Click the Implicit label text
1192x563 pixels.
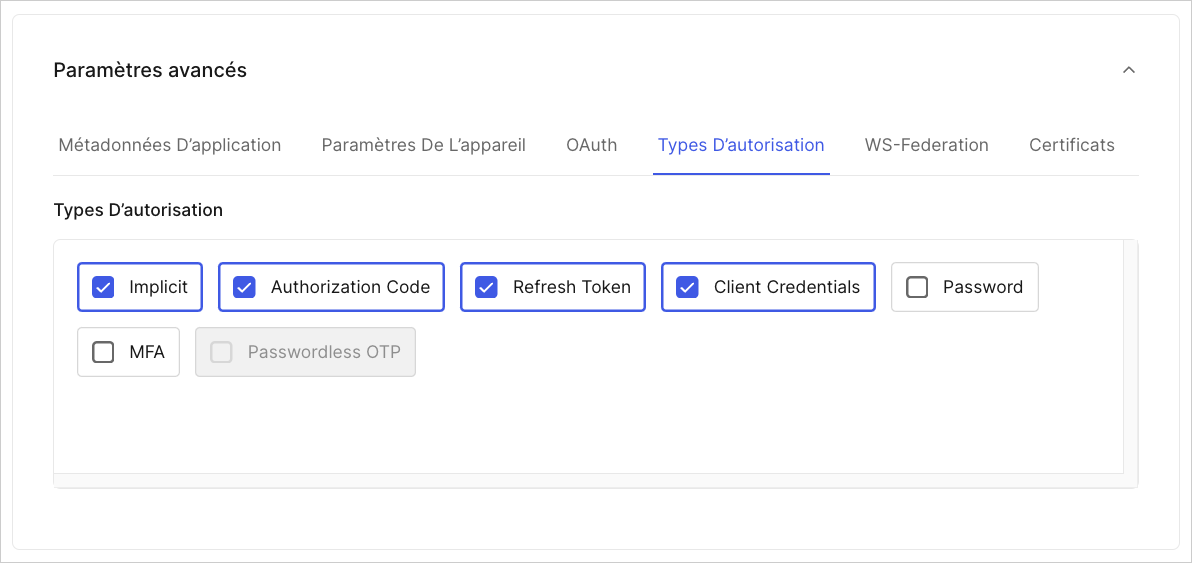coord(158,287)
